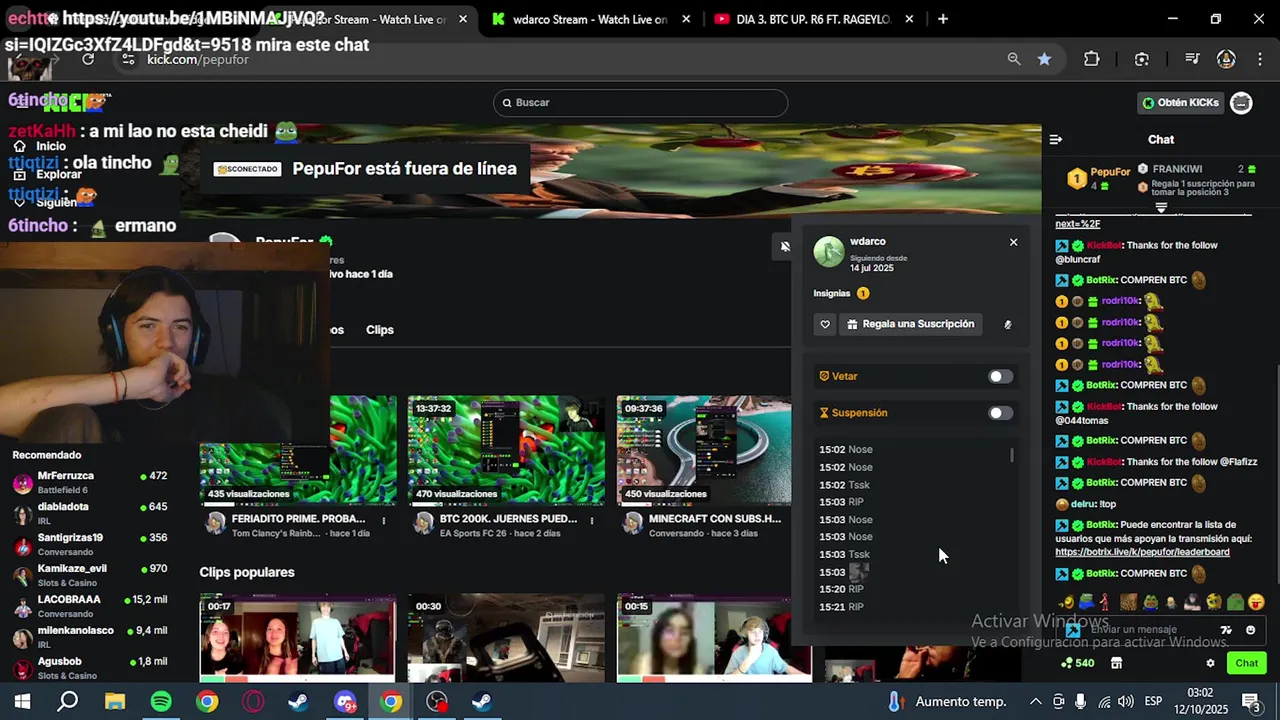This screenshot has height=720, width=1280.
Task: Open the Chrome extensions puzzle icon
Action: click(x=1092, y=59)
